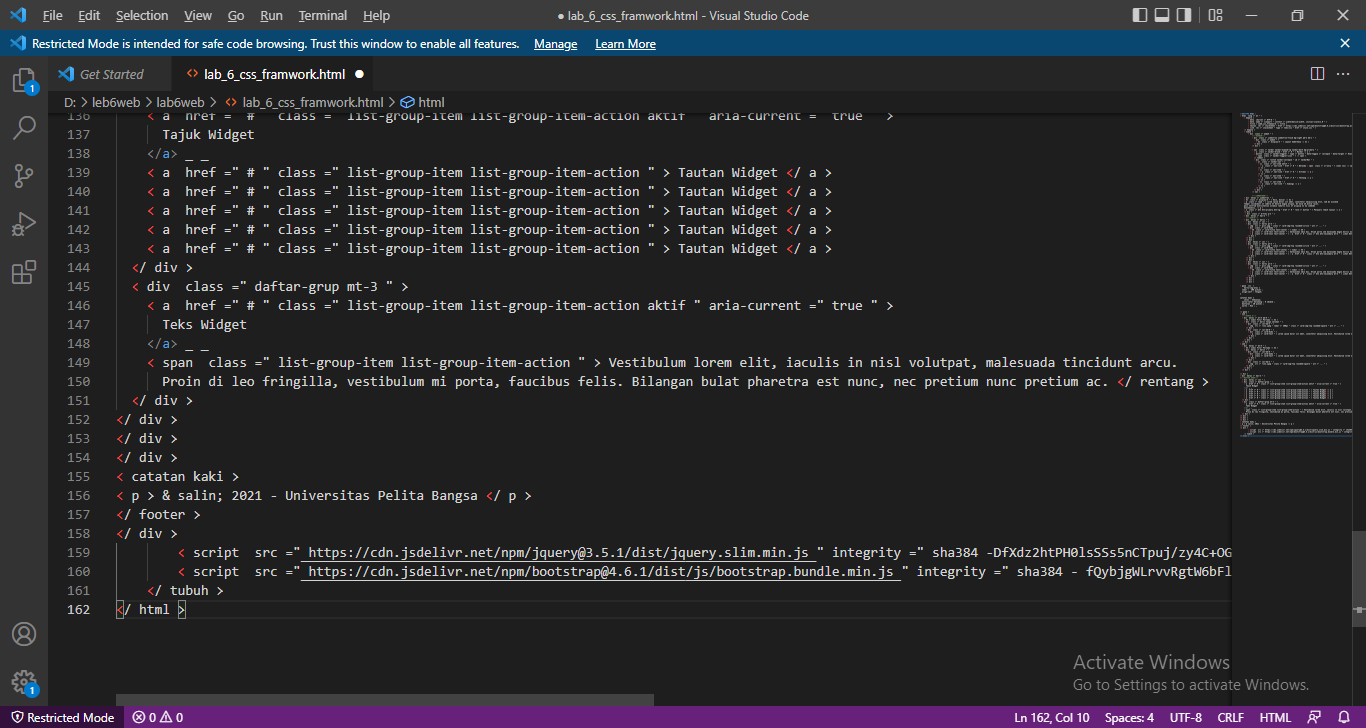Switch to the Get Started tab
The width and height of the screenshot is (1366, 728).
coord(110,73)
